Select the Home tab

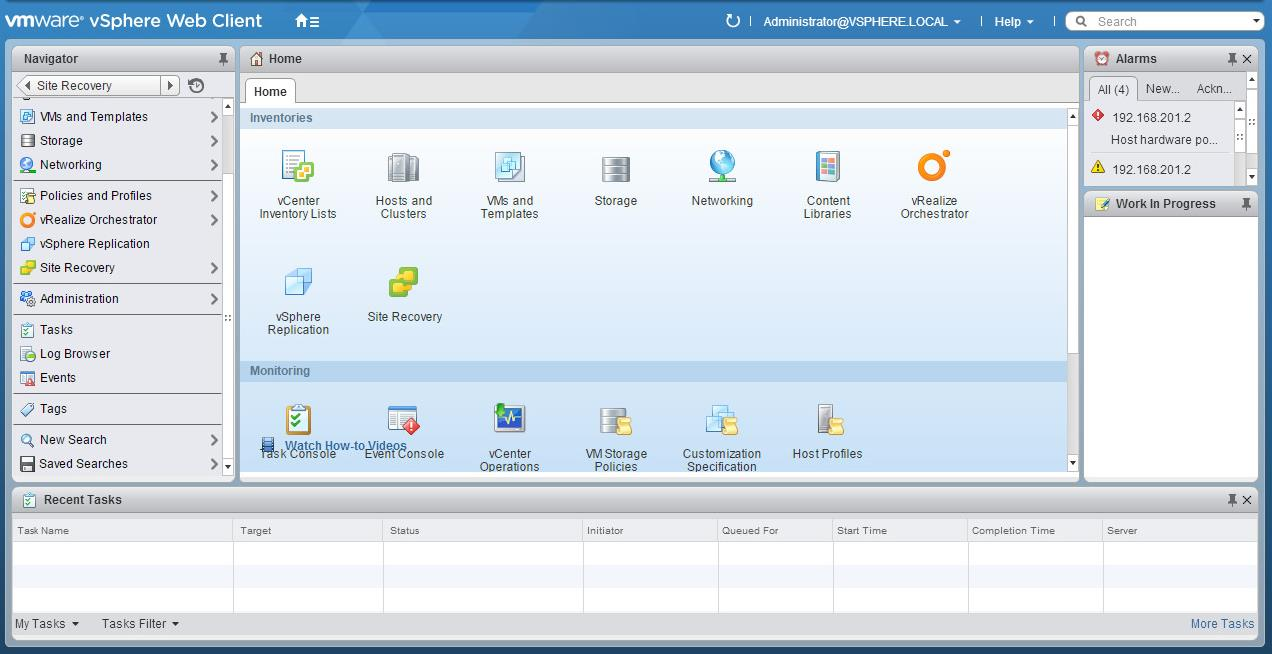click(x=270, y=91)
